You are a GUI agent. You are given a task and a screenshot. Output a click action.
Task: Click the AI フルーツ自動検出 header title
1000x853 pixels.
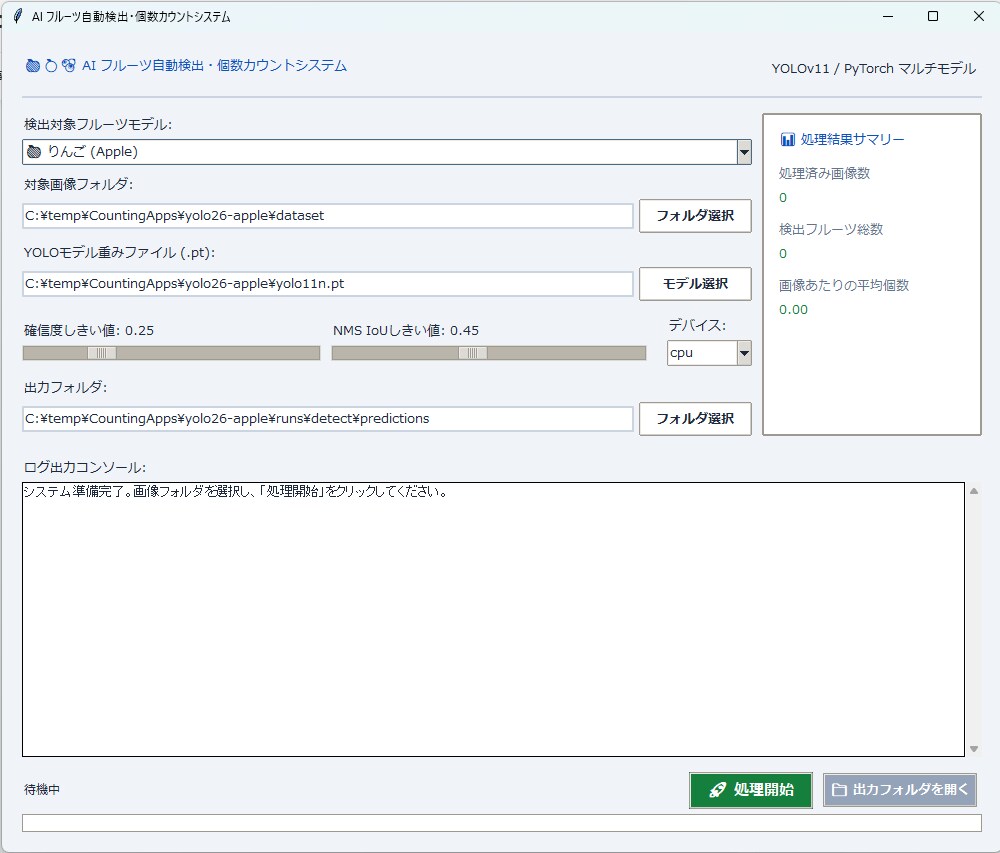214,66
